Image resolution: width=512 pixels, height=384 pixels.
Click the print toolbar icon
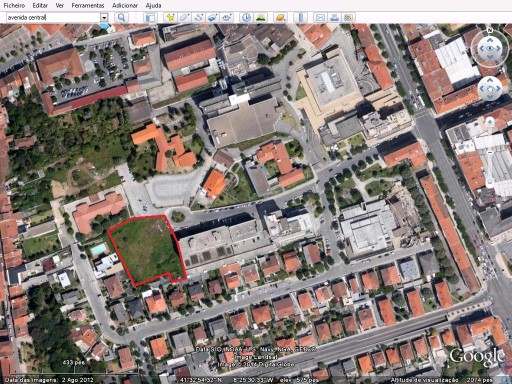tap(334, 17)
